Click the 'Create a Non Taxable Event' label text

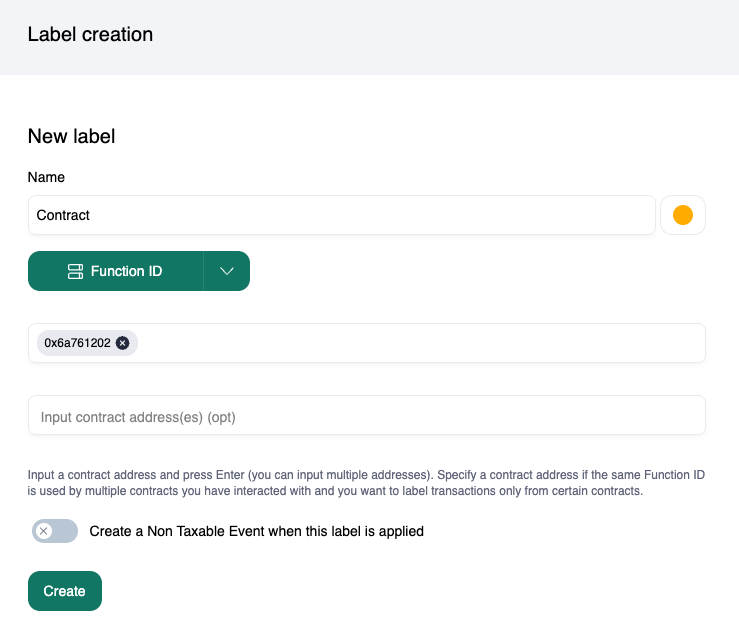256,531
